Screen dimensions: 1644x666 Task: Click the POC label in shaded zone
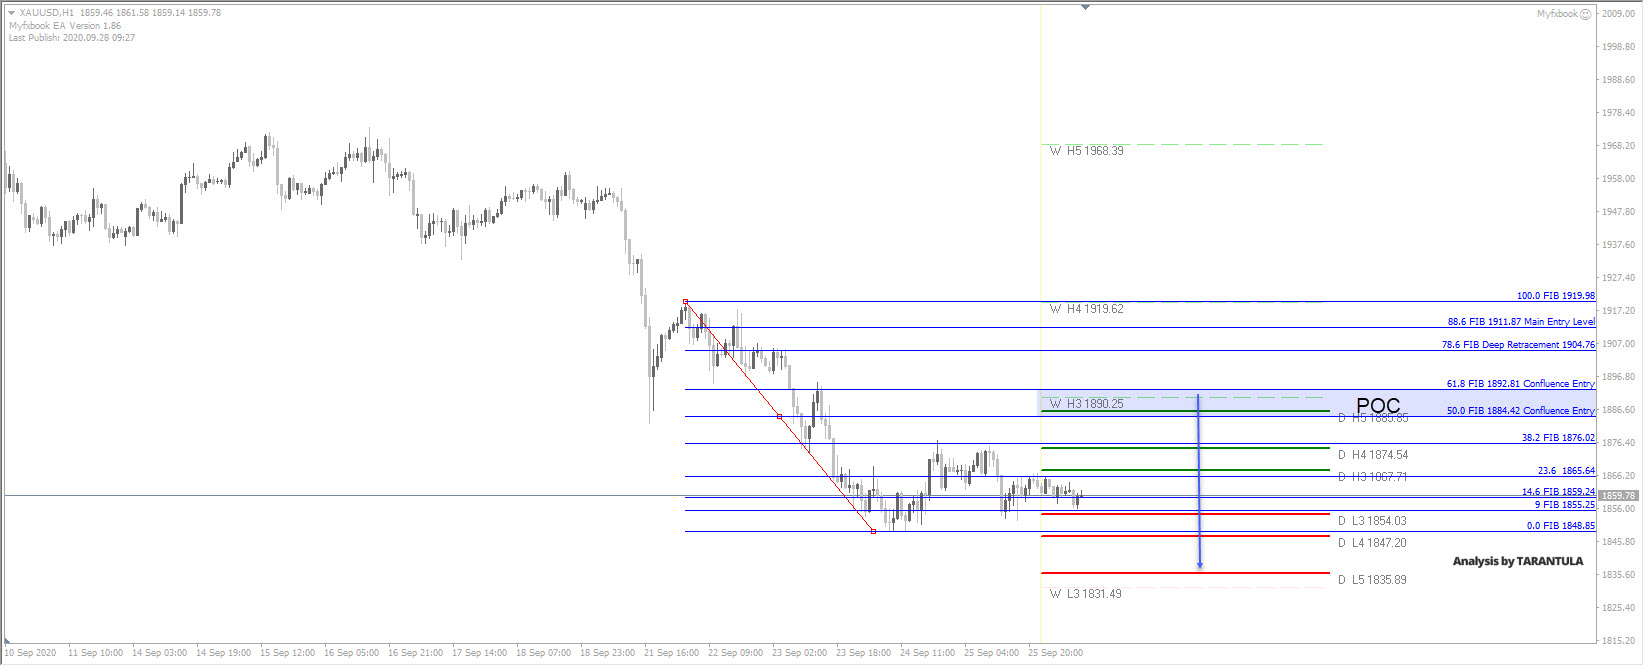pyautogui.click(x=1378, y=405)
